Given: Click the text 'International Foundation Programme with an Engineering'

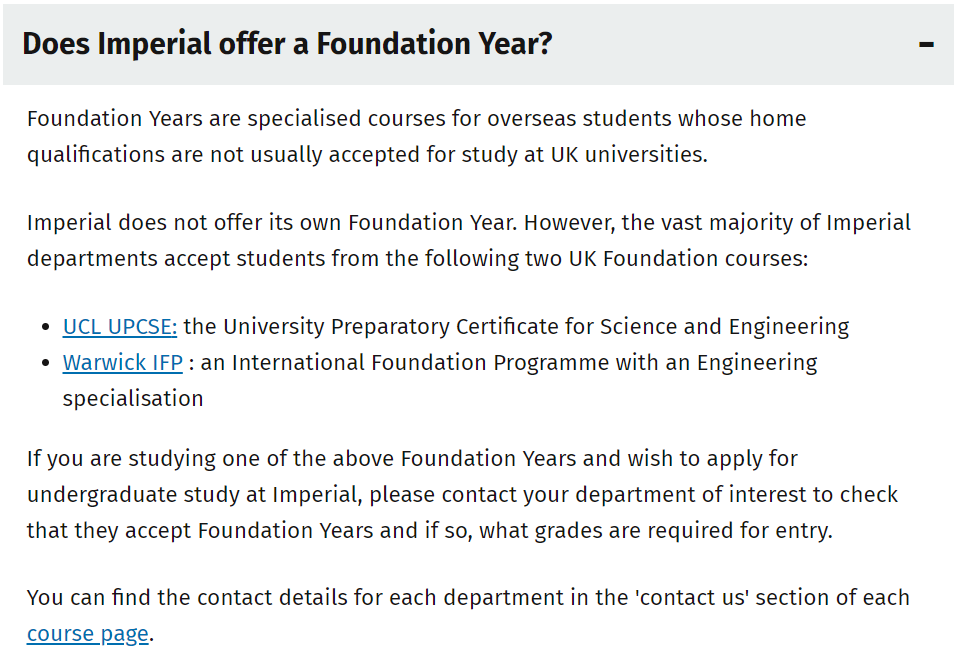Looking at the screenshot, I should 524,363.
